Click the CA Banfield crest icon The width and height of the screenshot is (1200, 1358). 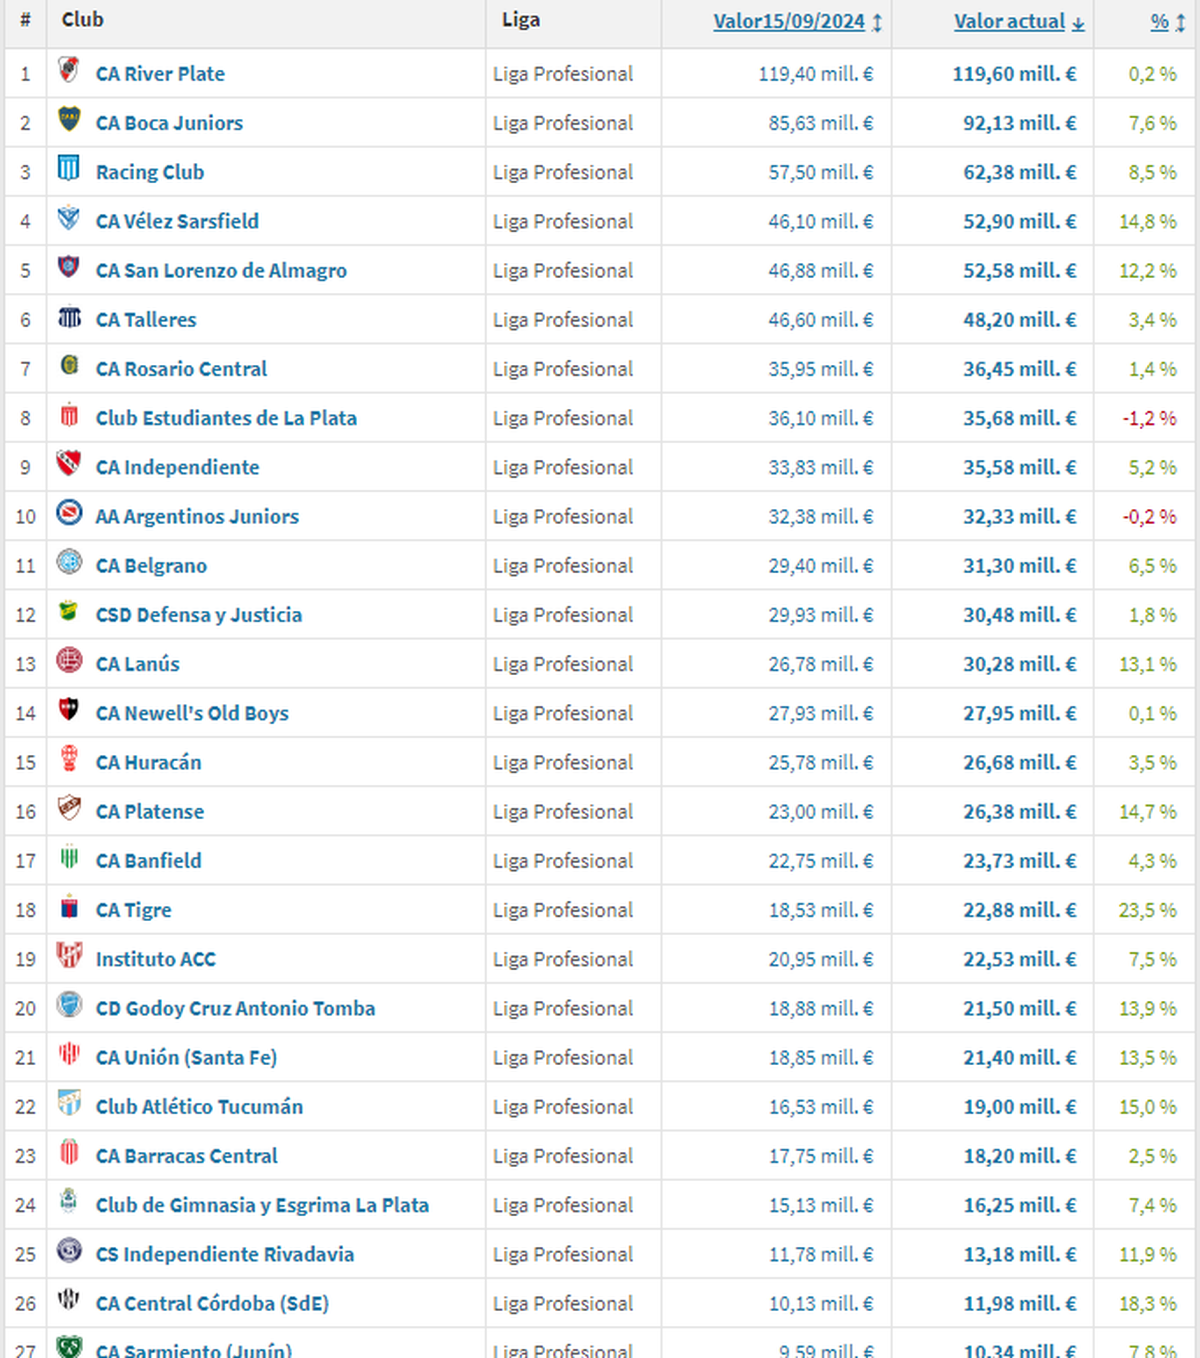tap(69, 856)
